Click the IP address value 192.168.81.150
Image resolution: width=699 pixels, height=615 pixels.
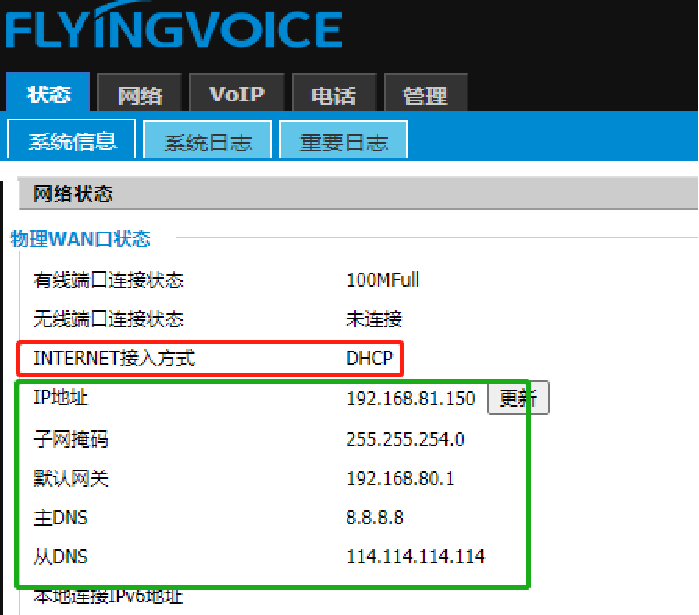(x=410, y=399)
